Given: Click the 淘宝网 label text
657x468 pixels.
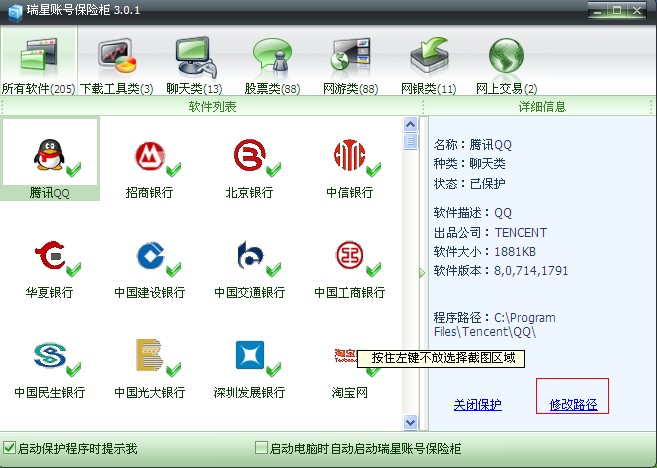Looking at the screenshot, I should (x=349, y=392).
